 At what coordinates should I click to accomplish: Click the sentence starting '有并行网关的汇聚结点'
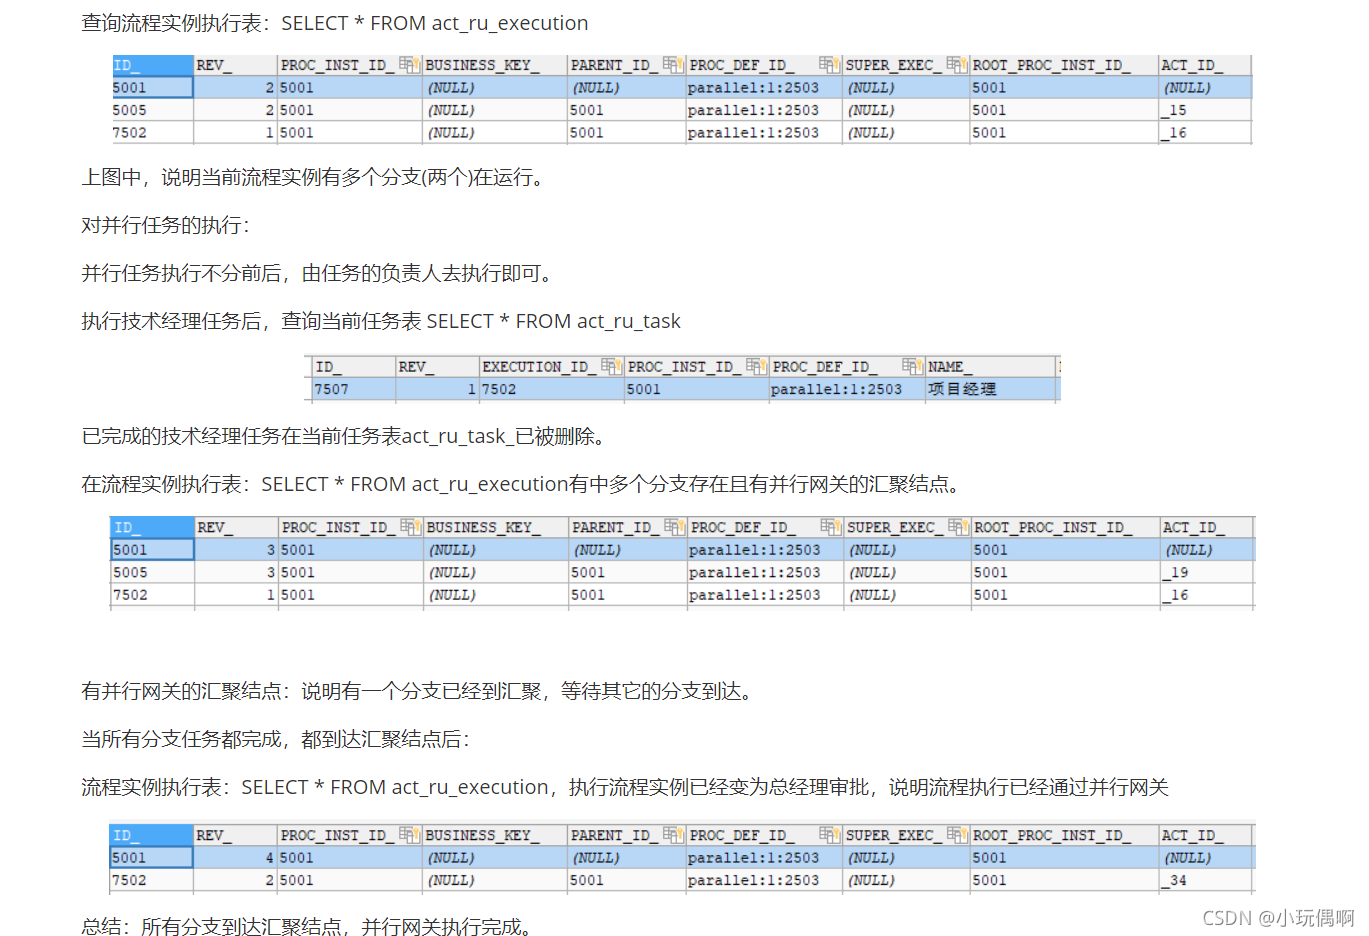[417, 692]
